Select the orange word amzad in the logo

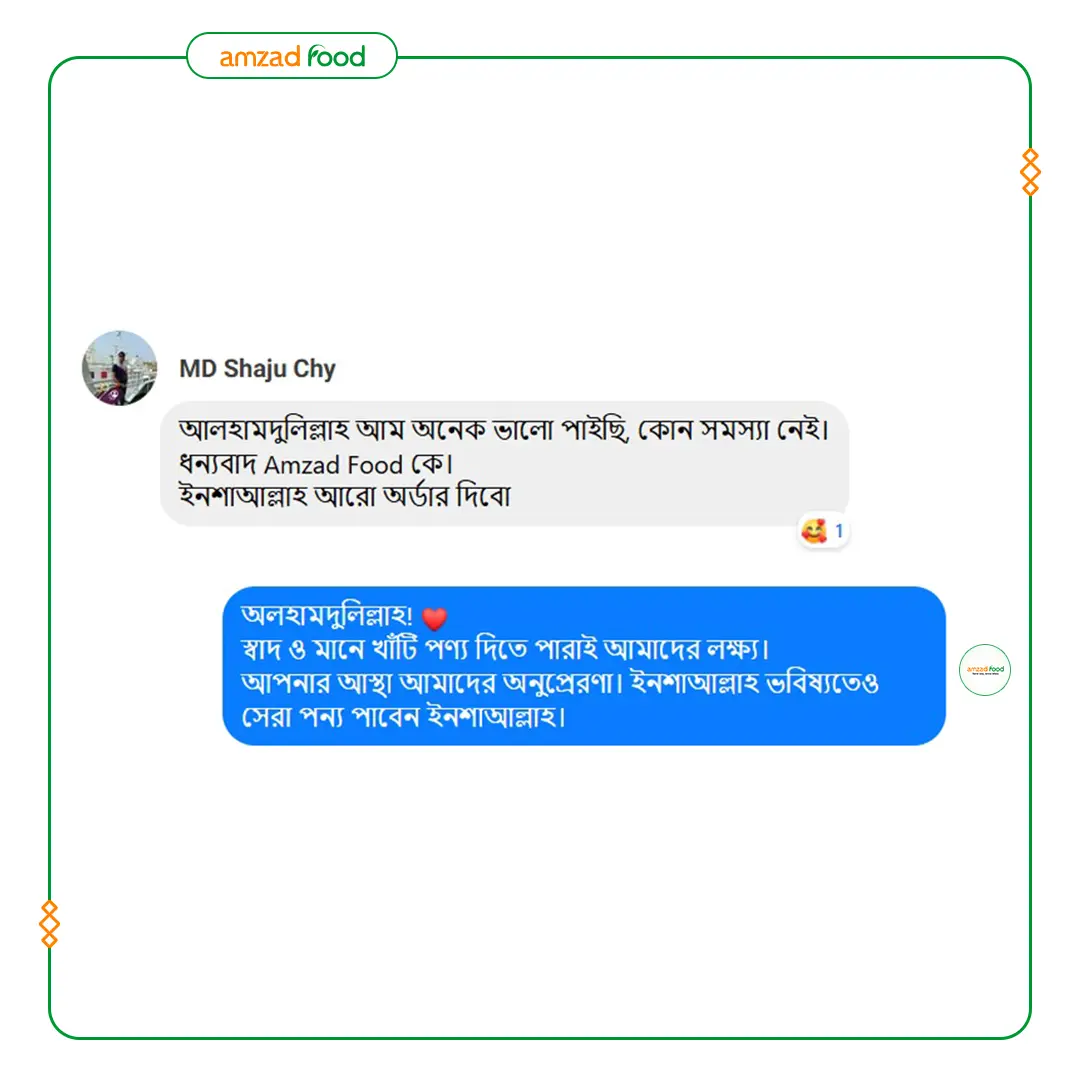tap(260, 57)
